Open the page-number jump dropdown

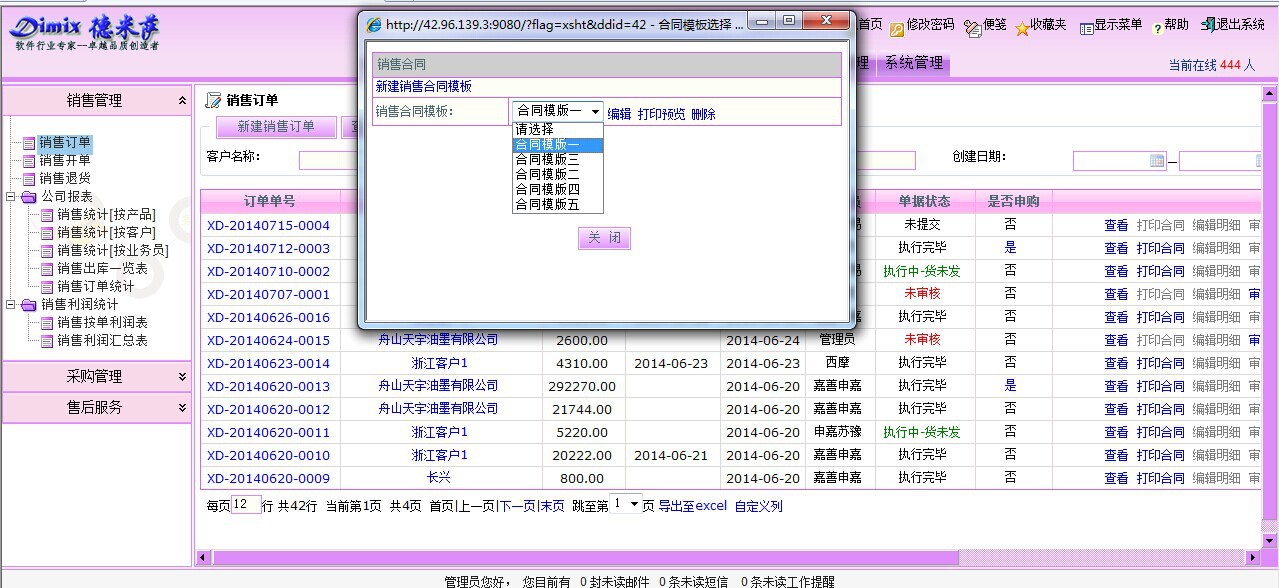point(634,505)
